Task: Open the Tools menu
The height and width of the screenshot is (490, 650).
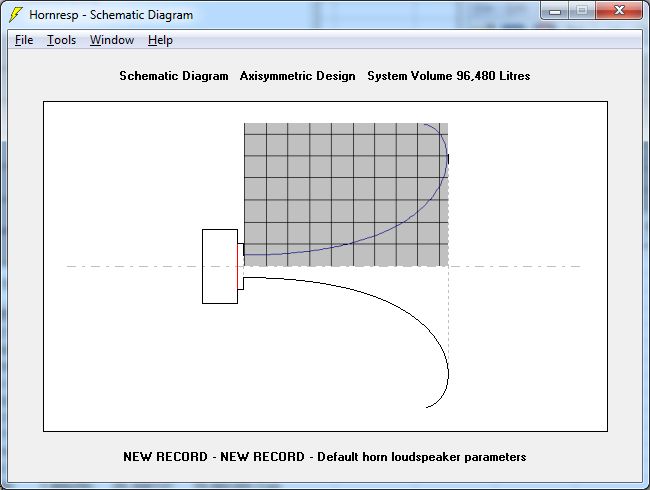Action: coord(61,40)
